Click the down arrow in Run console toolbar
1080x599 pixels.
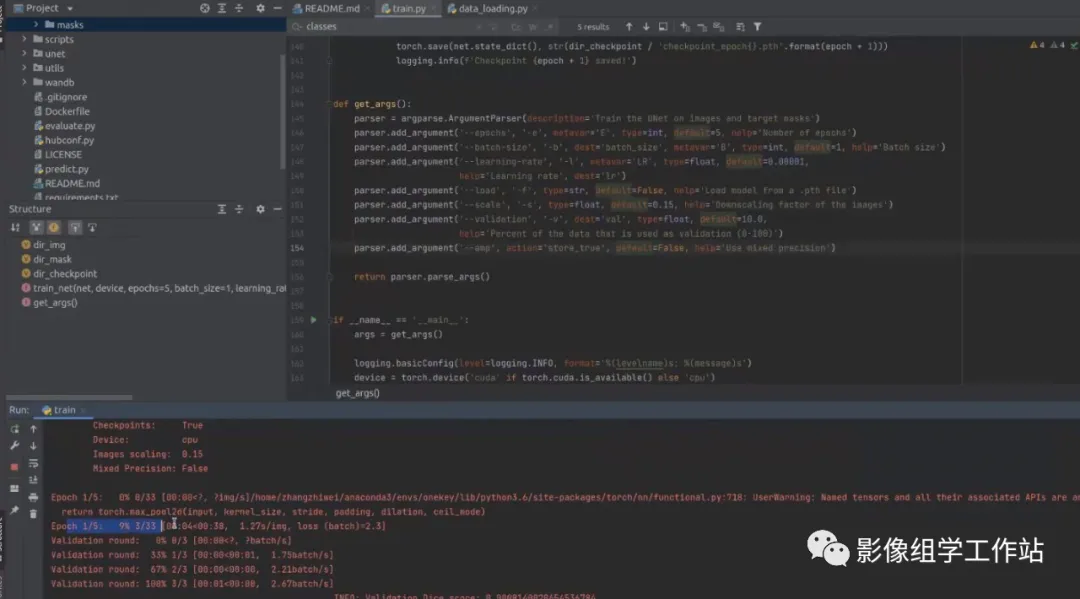coord(33,446)
